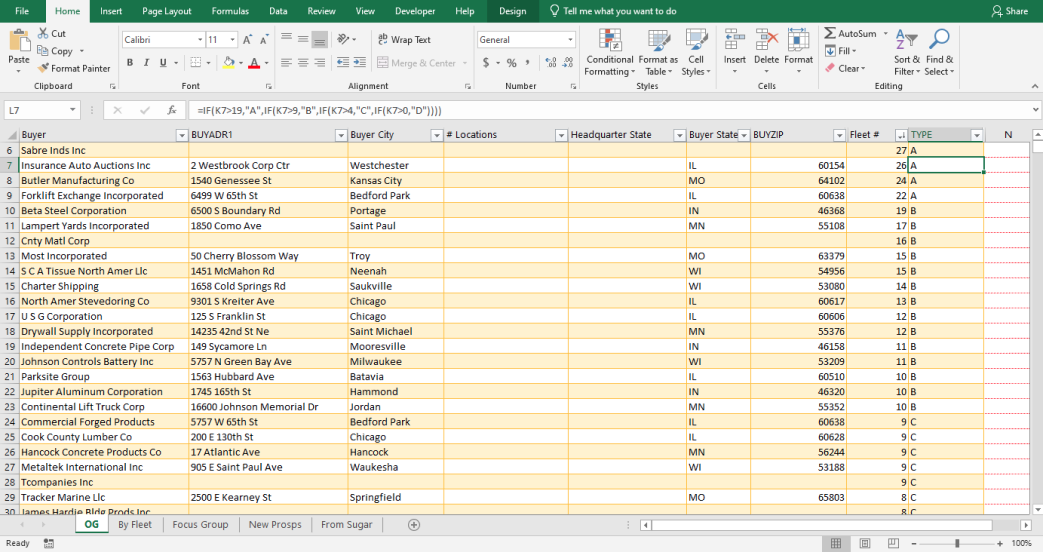
Task: Open Font settings dialog launcher
Action: [269, 86]
